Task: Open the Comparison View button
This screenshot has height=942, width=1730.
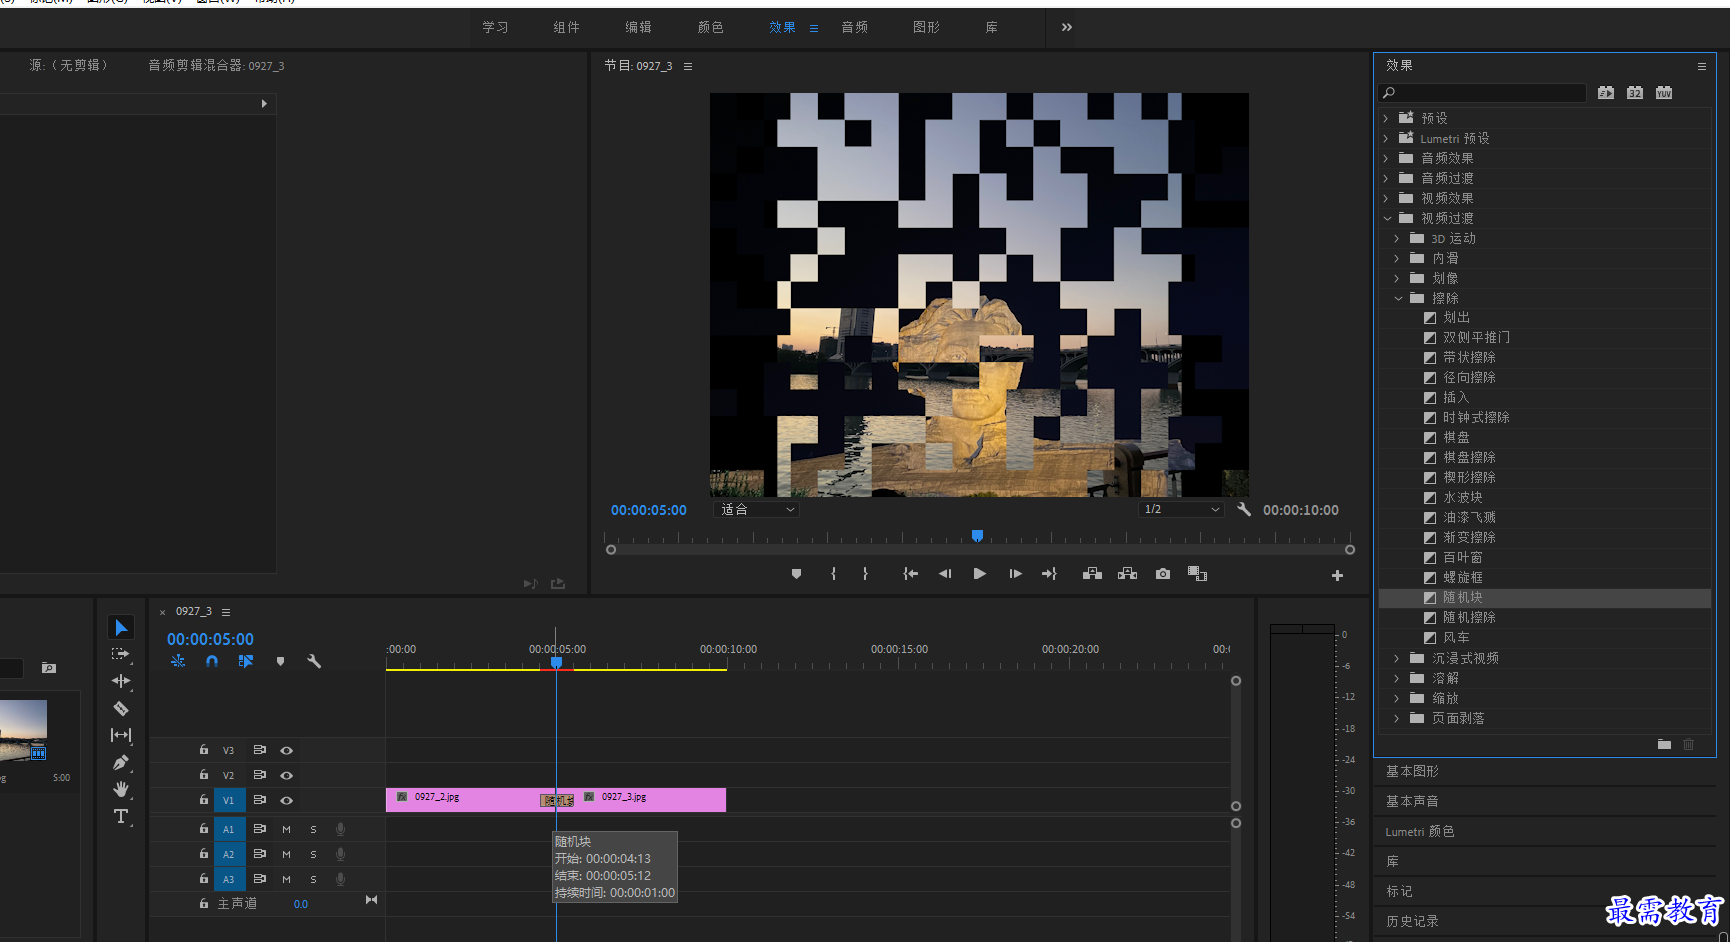Action: tap(1197, 574)
